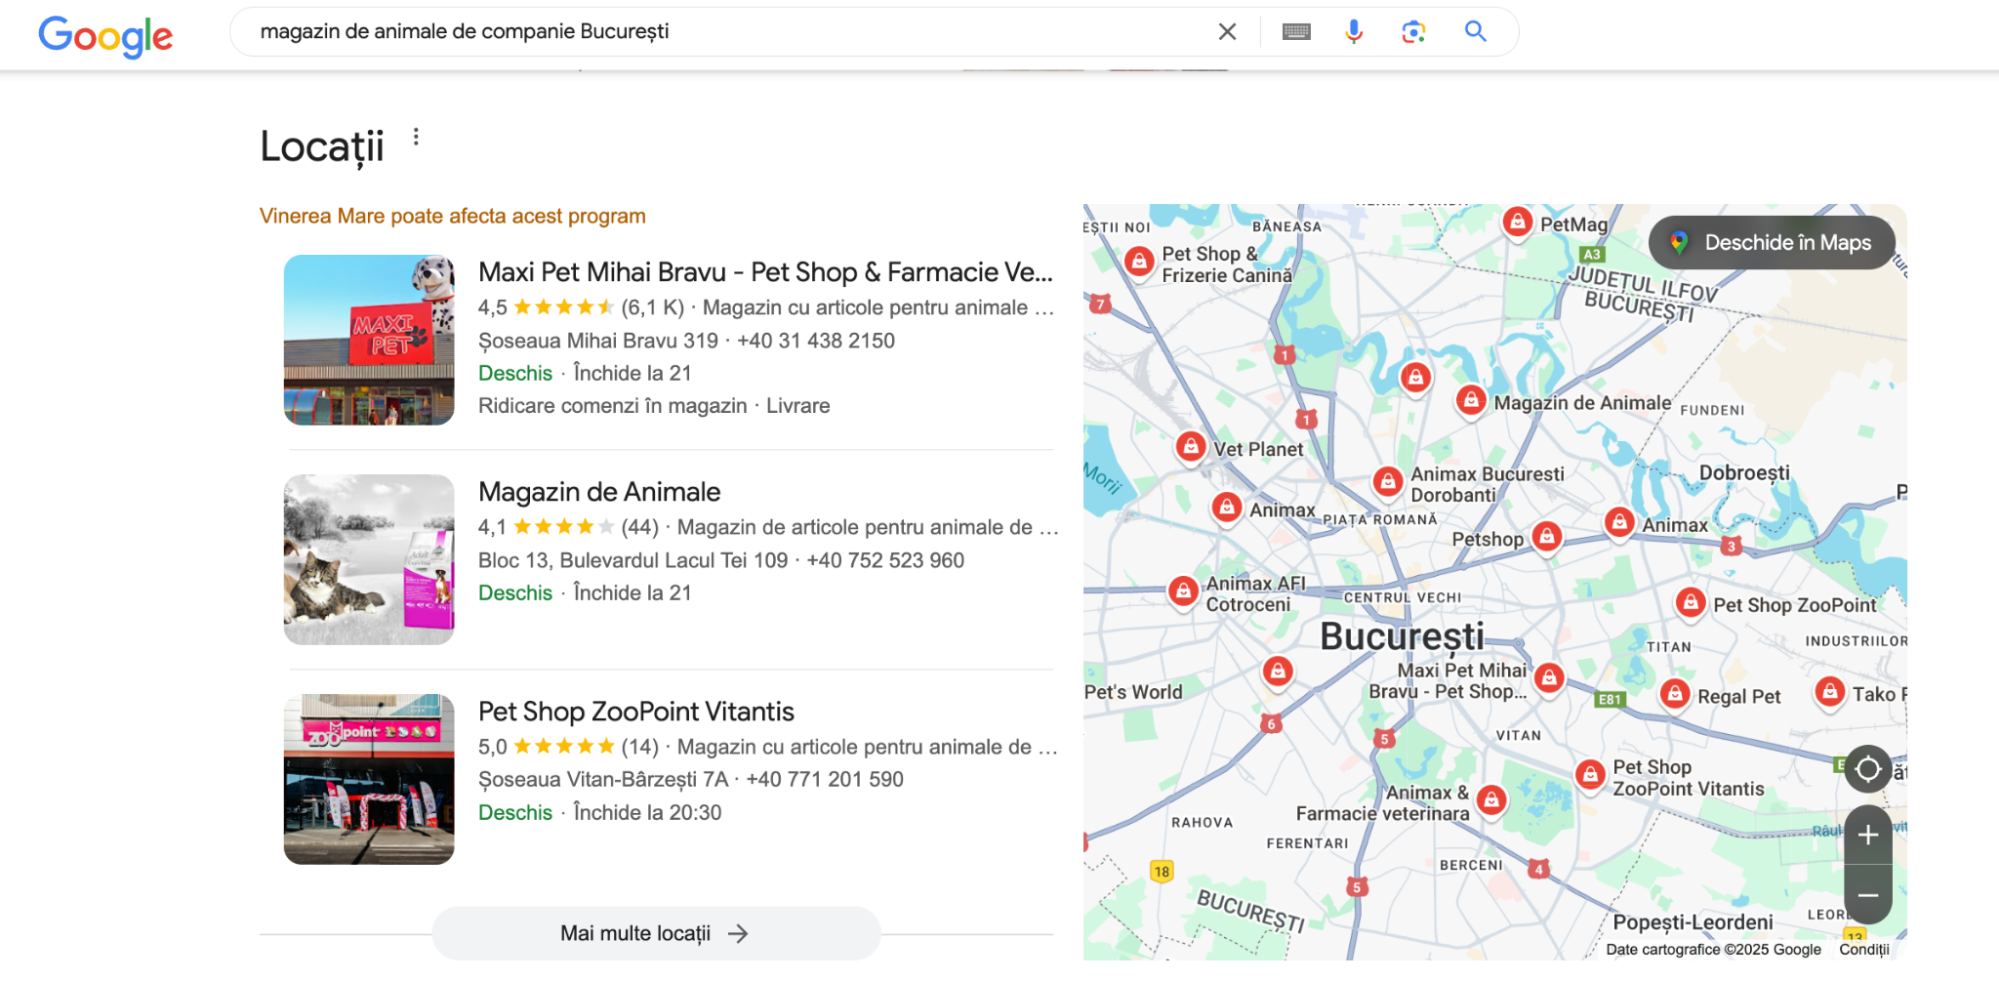This screenshot has width=1999, height=1008.
Task: Open the on-screen keyboard icon
Action: [1296, 32]
